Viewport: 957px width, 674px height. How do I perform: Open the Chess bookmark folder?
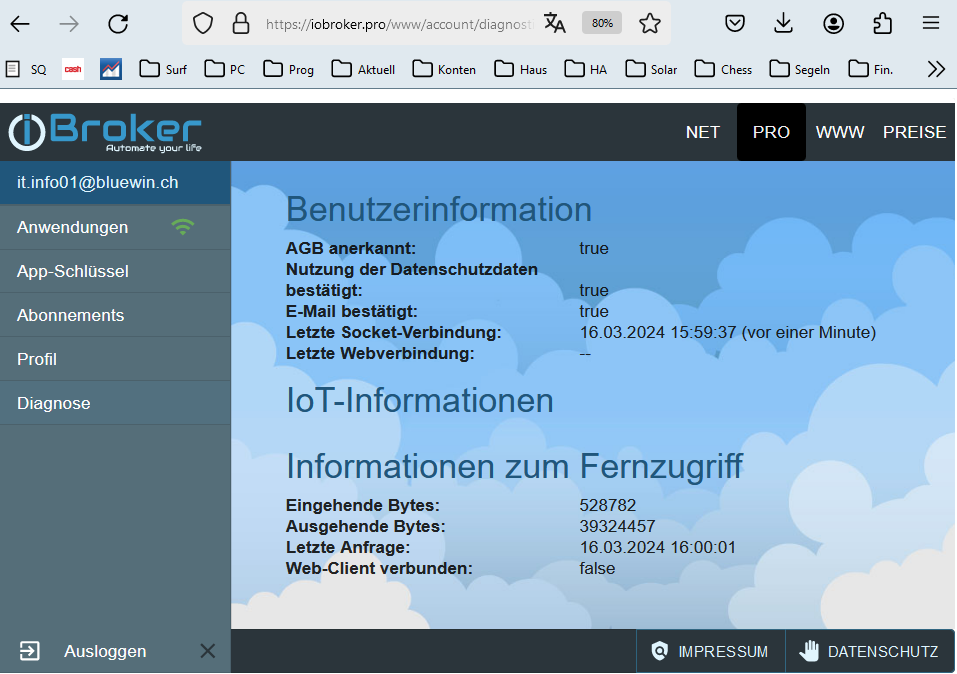click(723, 69)
